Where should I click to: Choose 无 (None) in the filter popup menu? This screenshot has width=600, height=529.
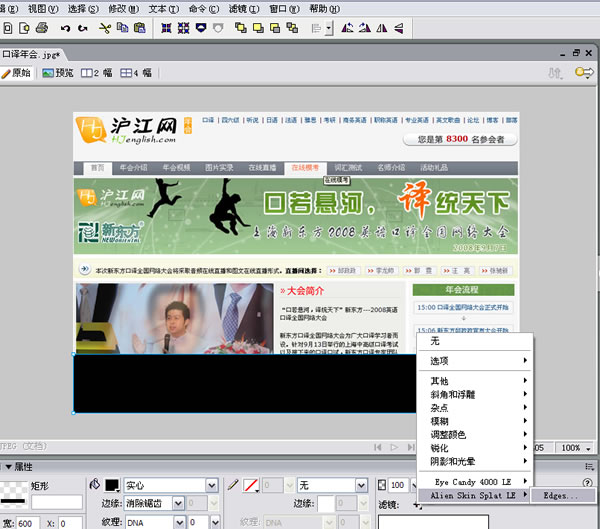point(474,341)
